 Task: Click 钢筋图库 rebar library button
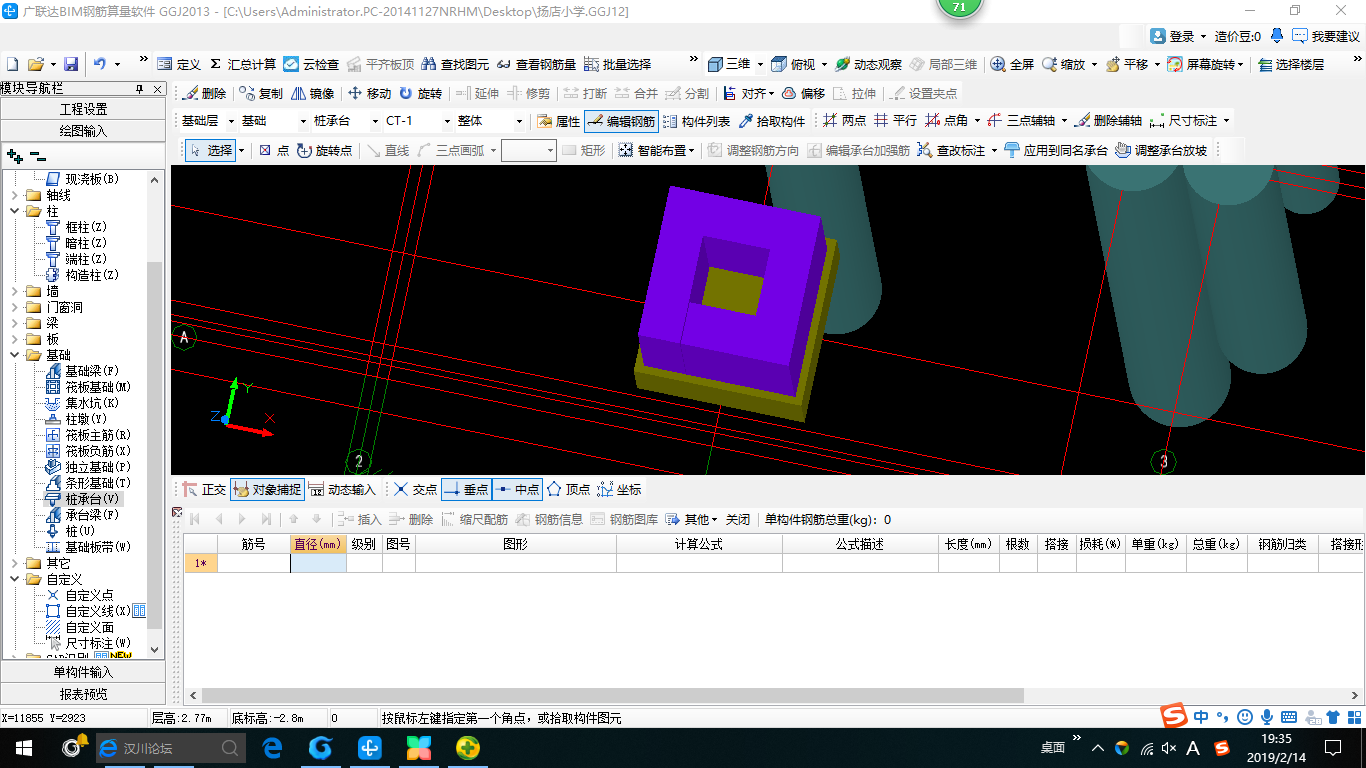point(625,519)
